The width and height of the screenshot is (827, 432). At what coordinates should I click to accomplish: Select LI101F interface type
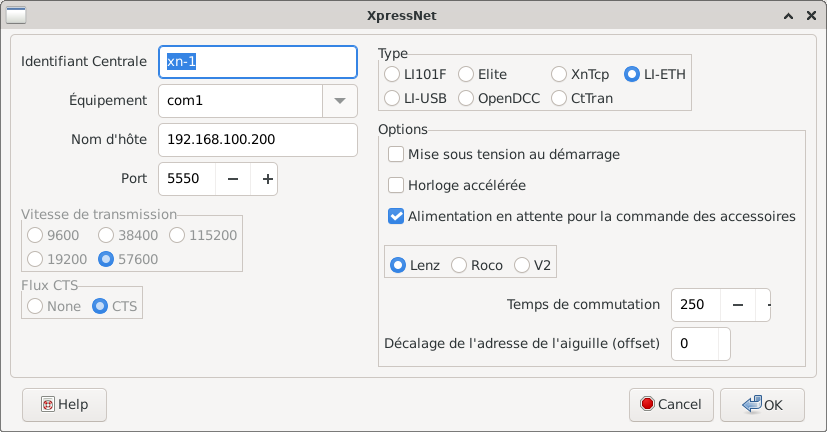[393, 74]
